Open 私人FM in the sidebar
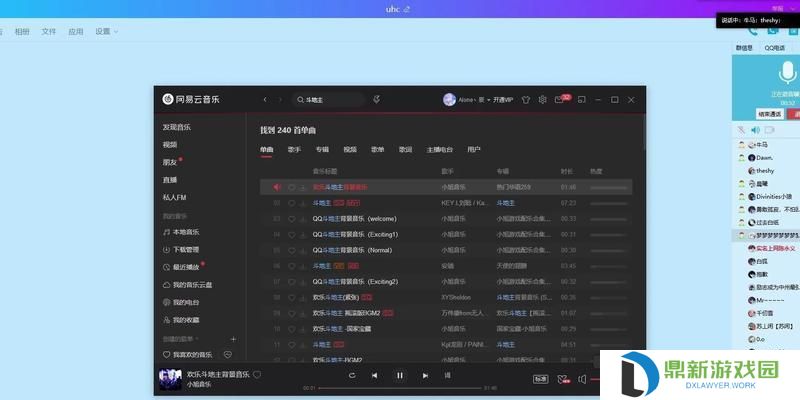This screenshot has width=800, height=400. pyautogui.click(x=174, y=197)
